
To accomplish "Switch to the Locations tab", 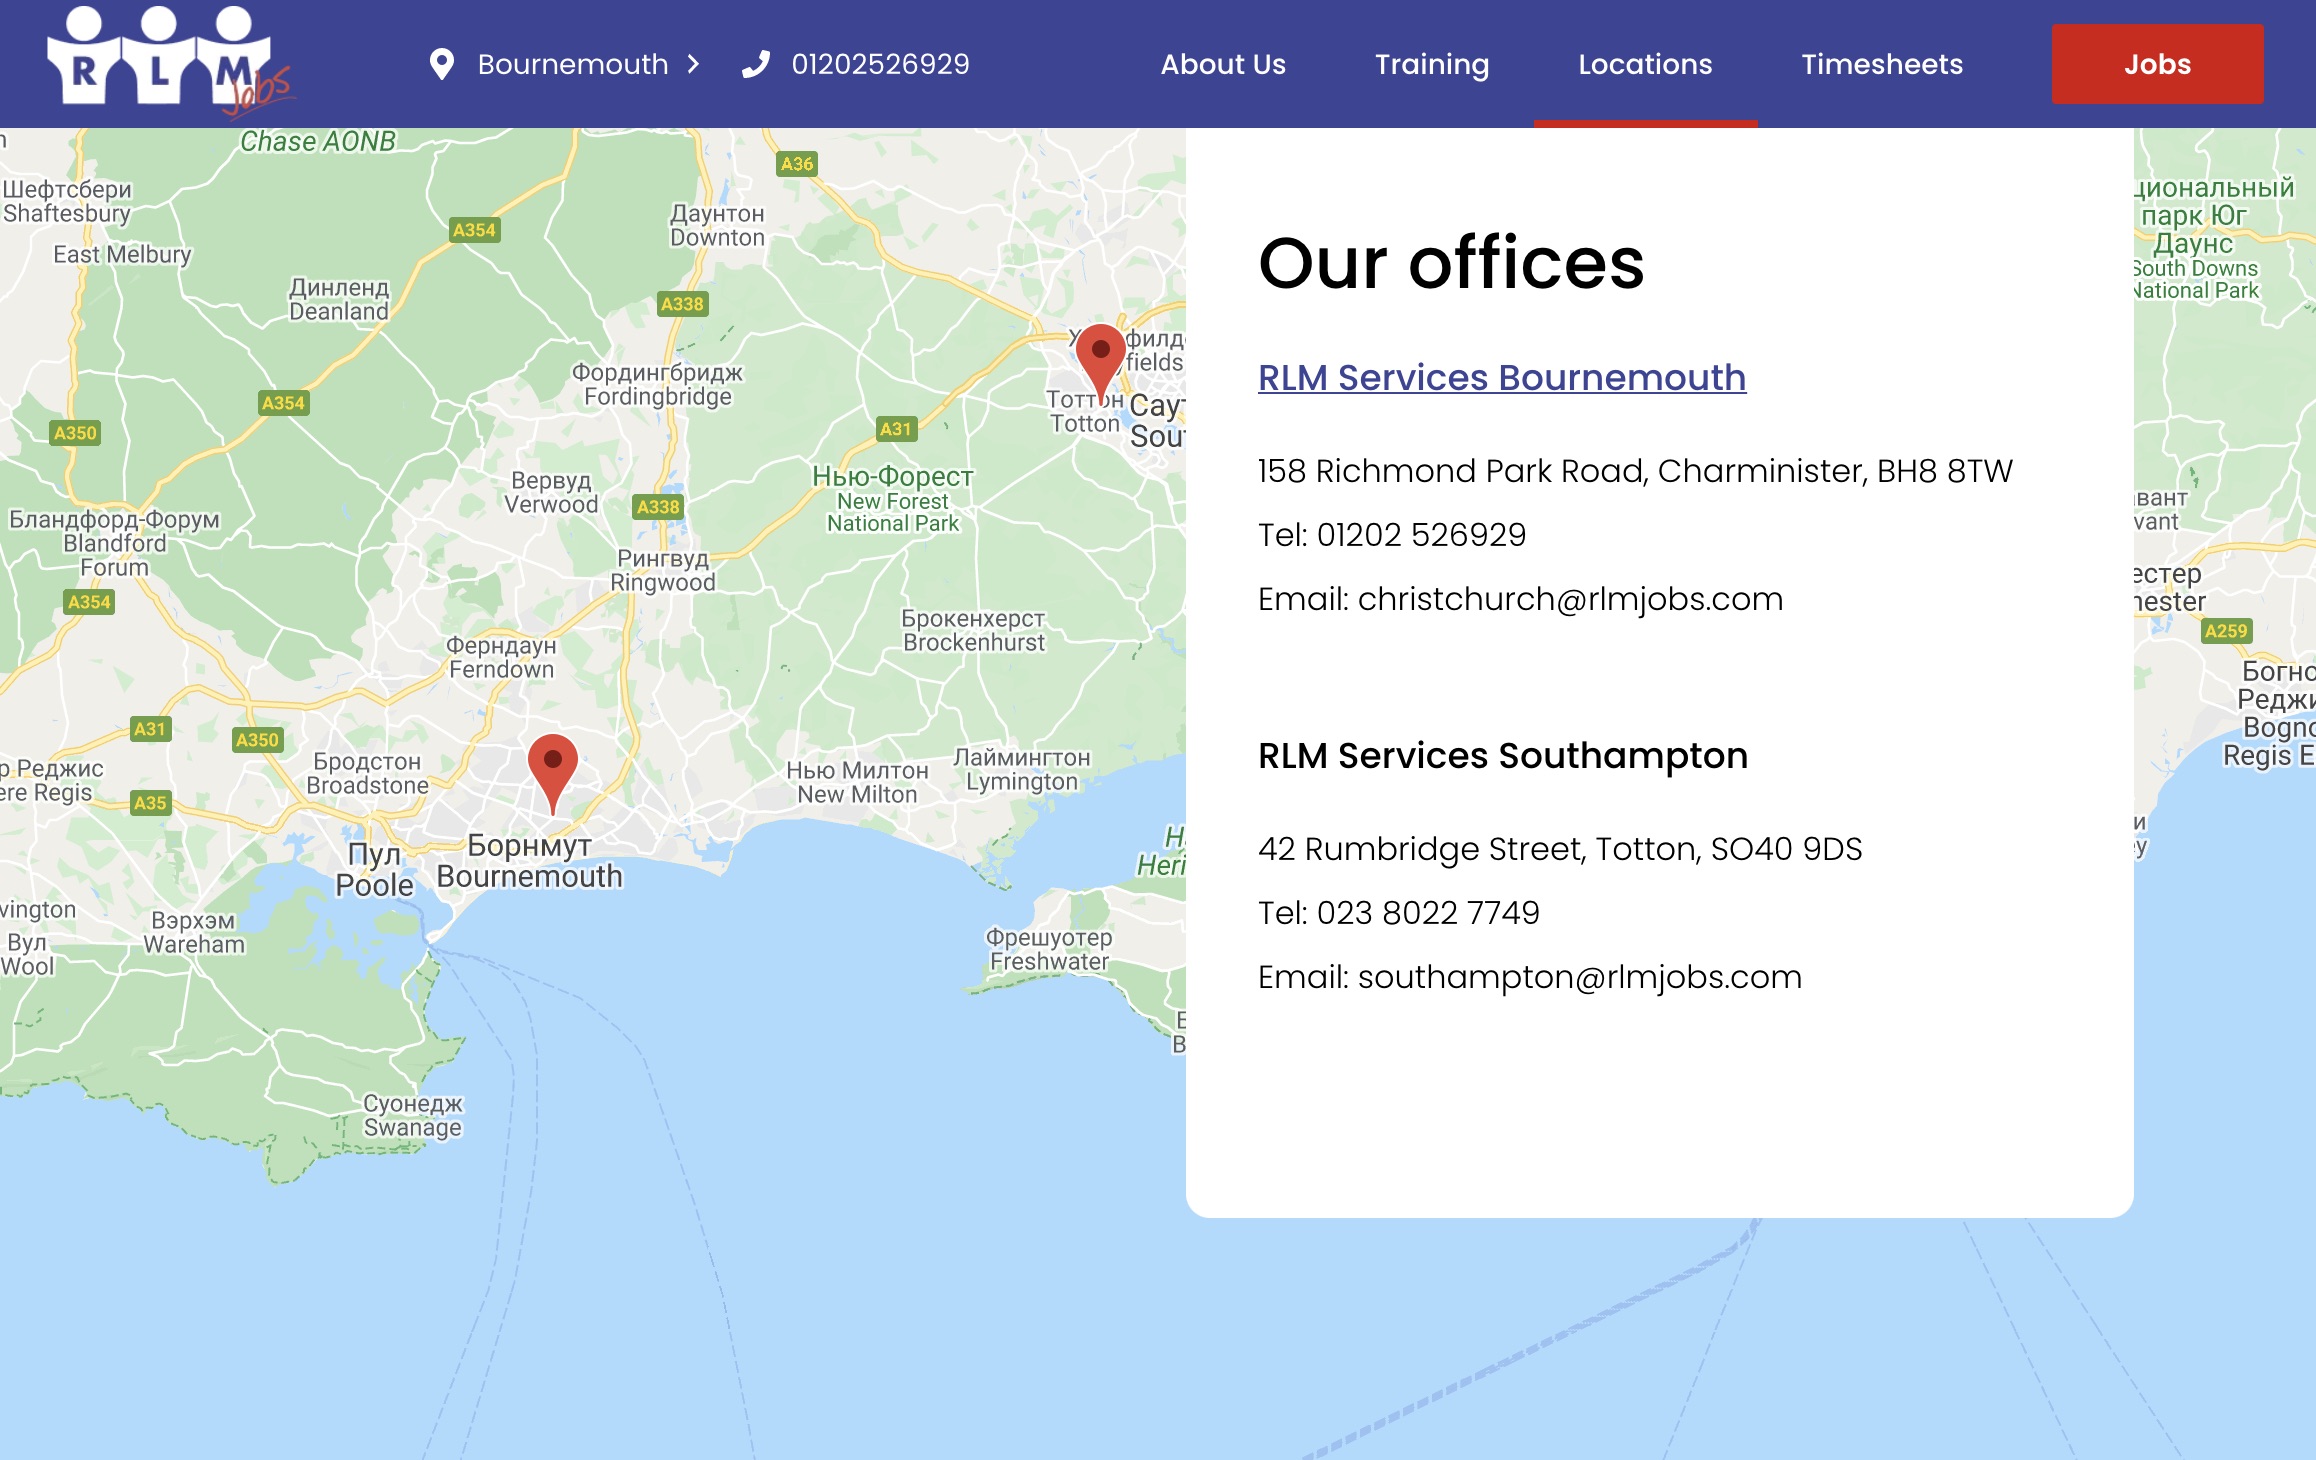I will point(1645,64).
